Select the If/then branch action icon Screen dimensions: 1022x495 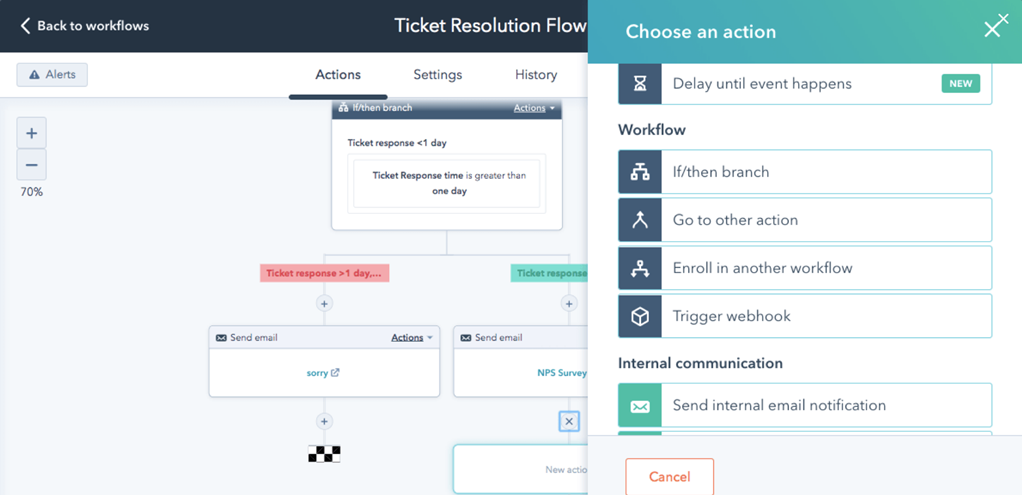(640, 172)
